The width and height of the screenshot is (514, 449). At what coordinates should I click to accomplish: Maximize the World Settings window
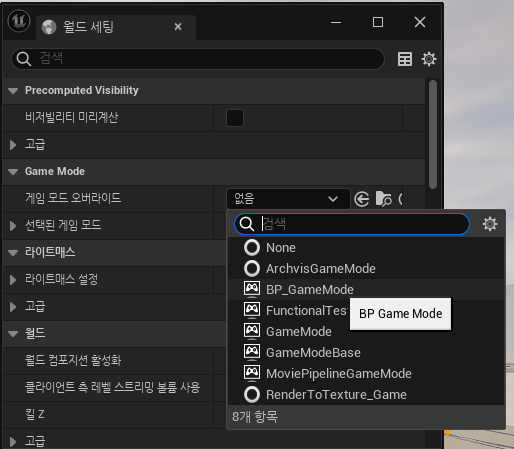pyautogui.click(x=378, y=22)
